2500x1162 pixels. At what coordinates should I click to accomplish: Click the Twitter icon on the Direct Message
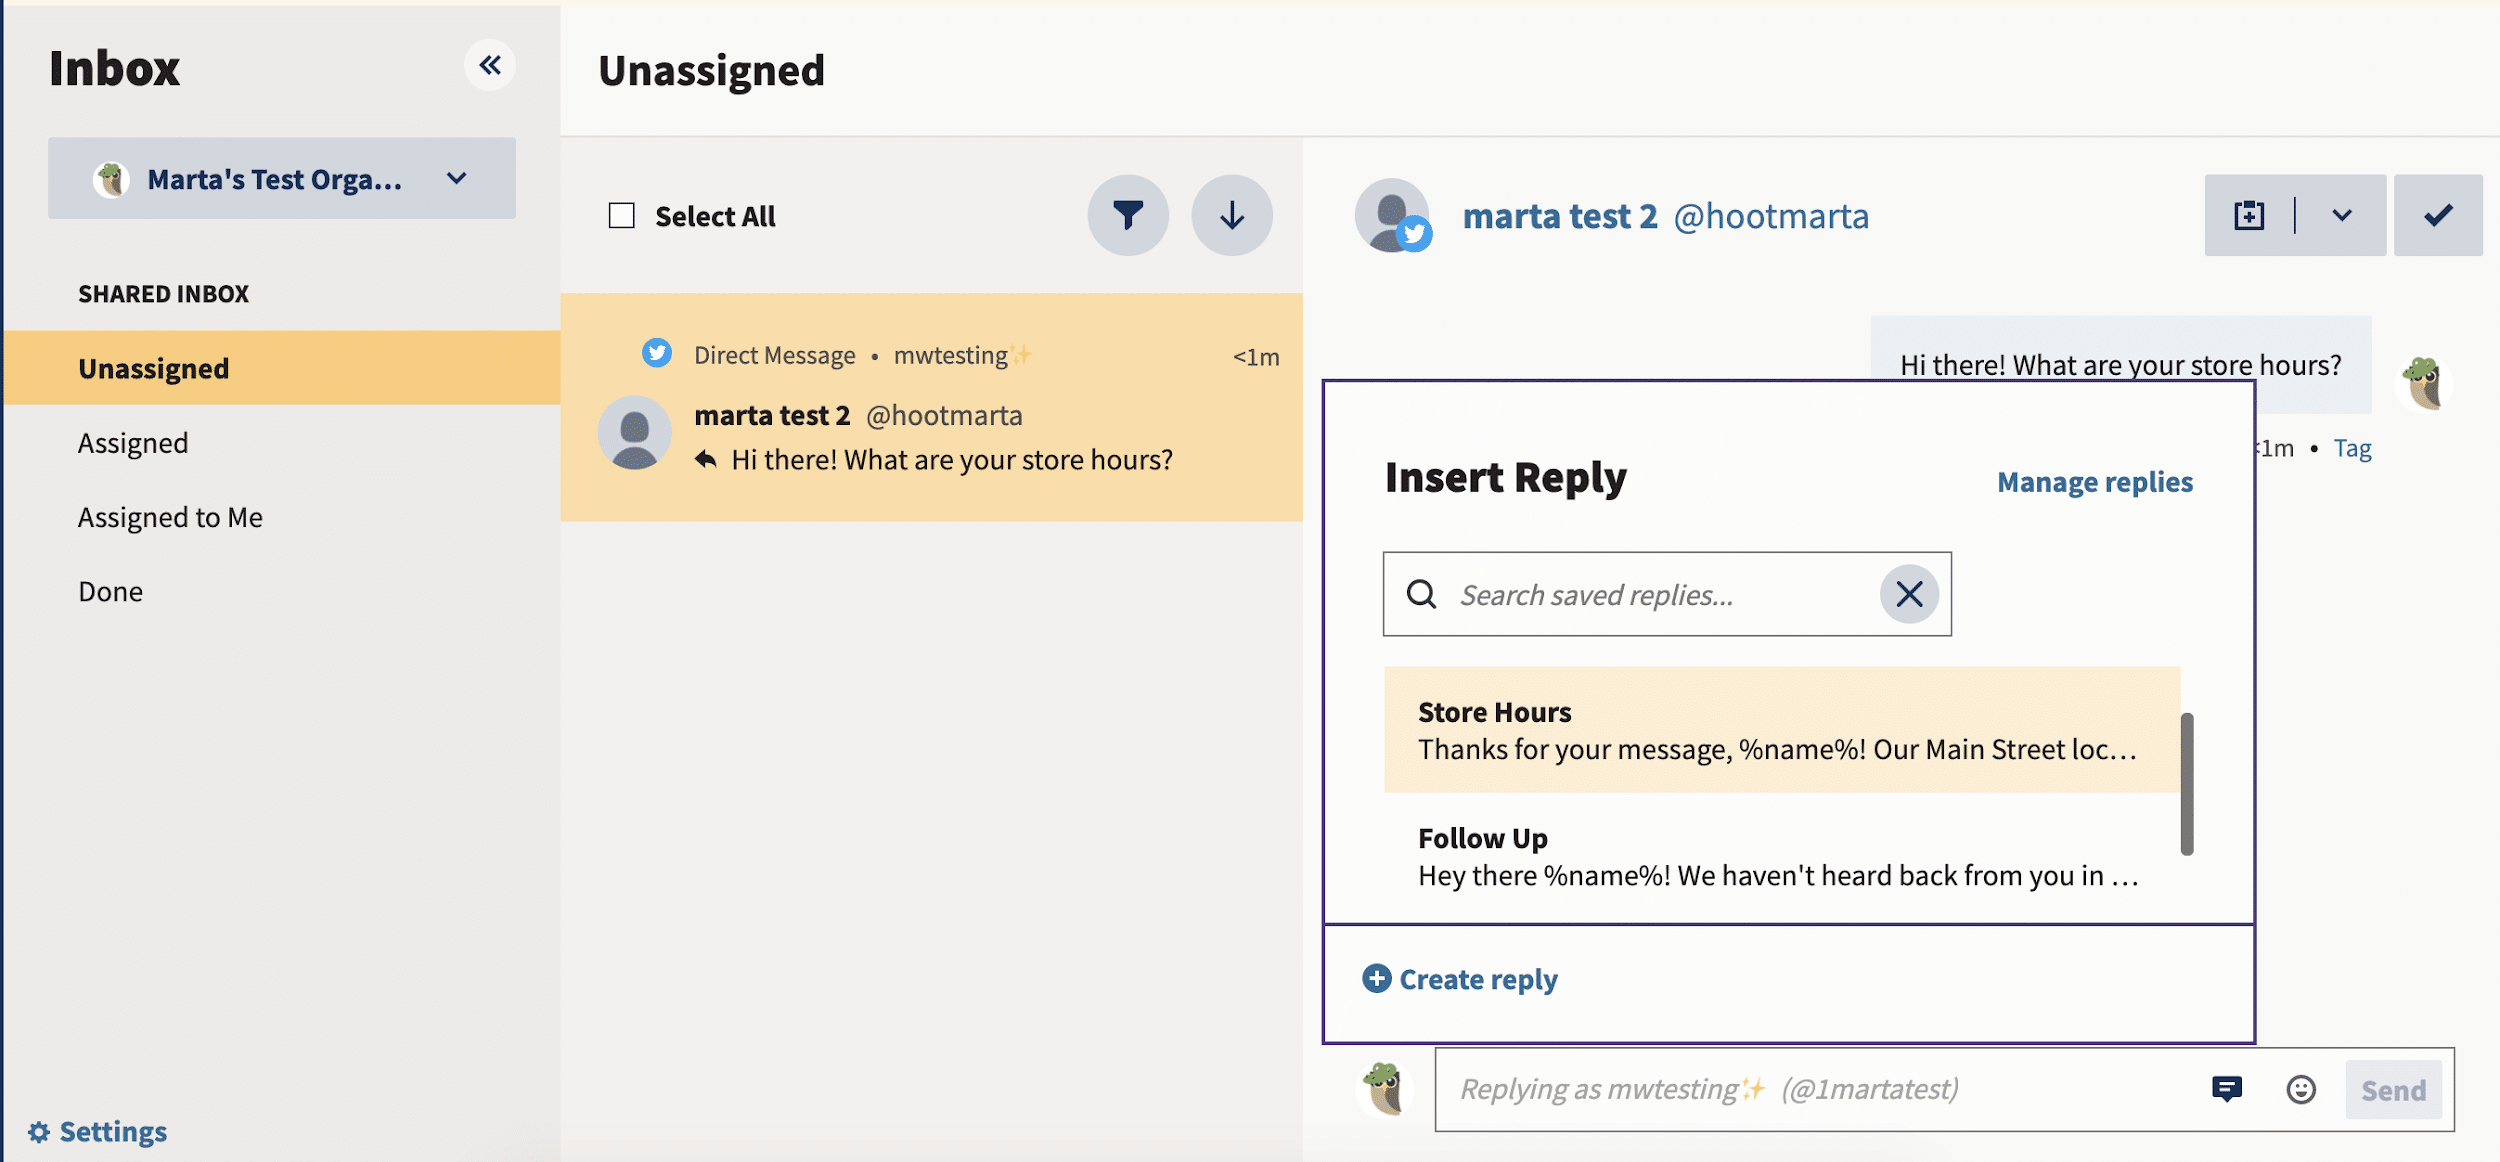pos(658,353)
